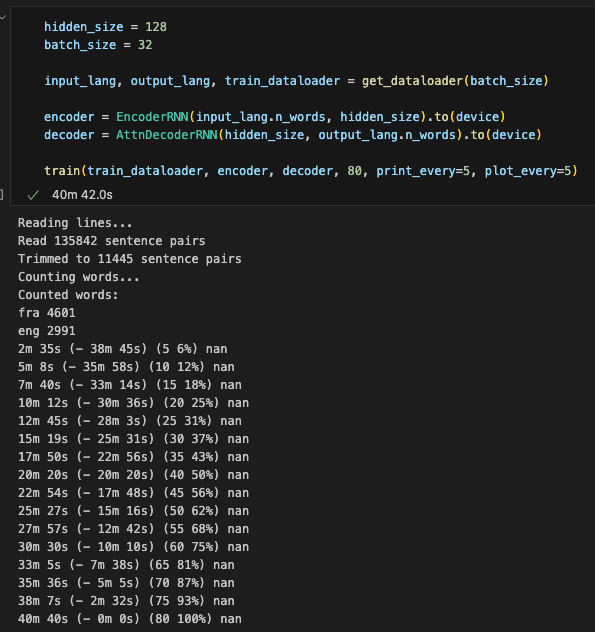595x632 pixels.
Task: Click the 'Read 135842 sentence pairs' output line
Action: click(112, 241)
